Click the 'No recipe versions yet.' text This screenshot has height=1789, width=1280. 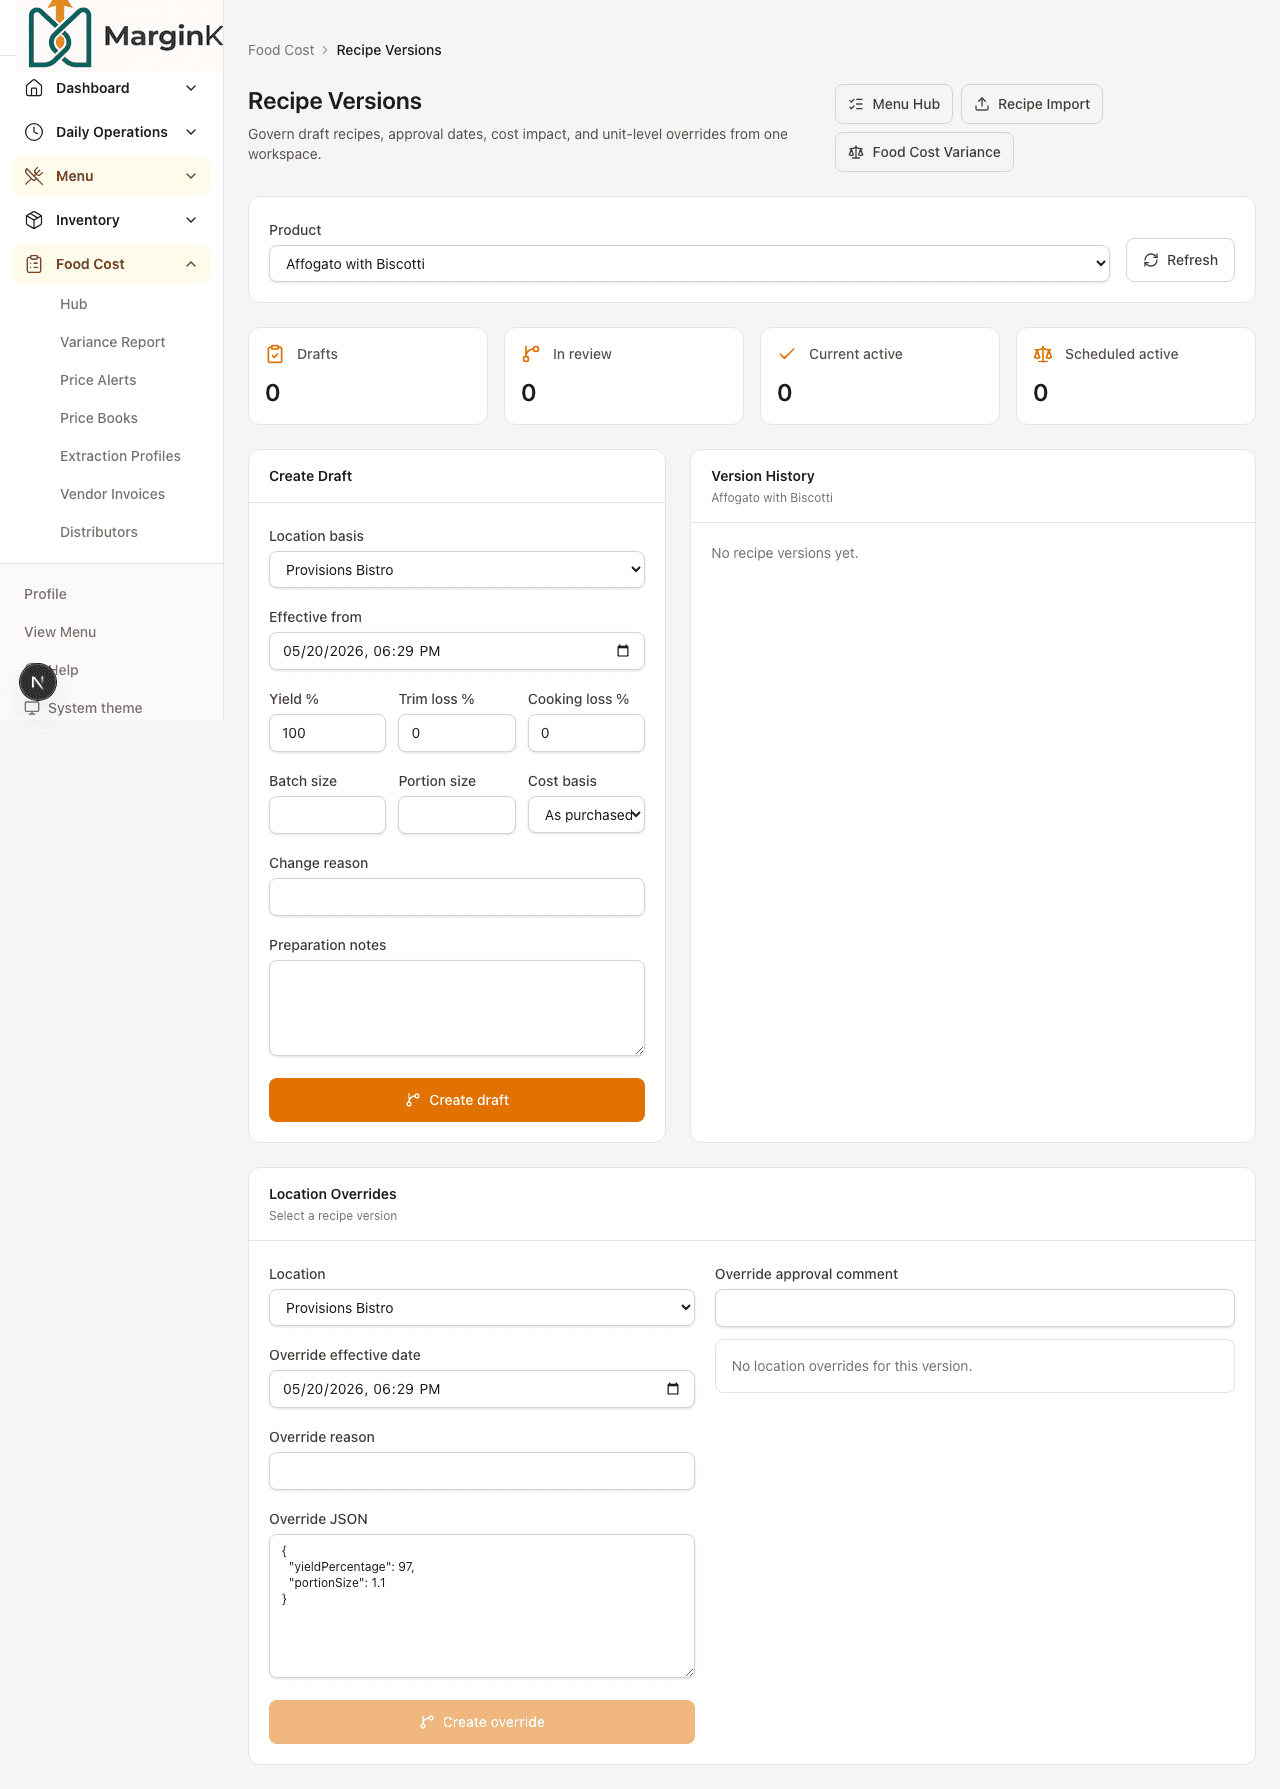pos(785,553)
